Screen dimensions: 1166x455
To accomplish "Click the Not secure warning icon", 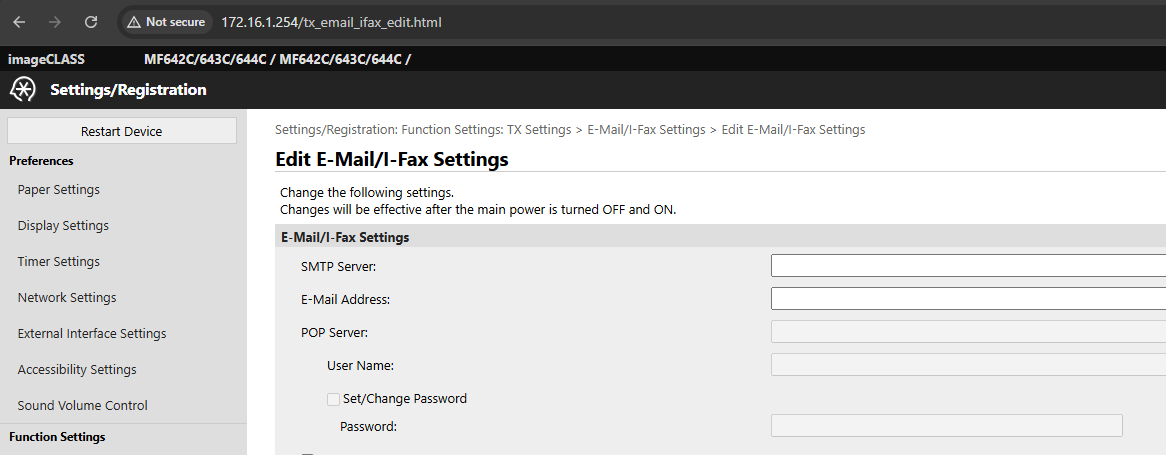I will [x=134, y=22].
